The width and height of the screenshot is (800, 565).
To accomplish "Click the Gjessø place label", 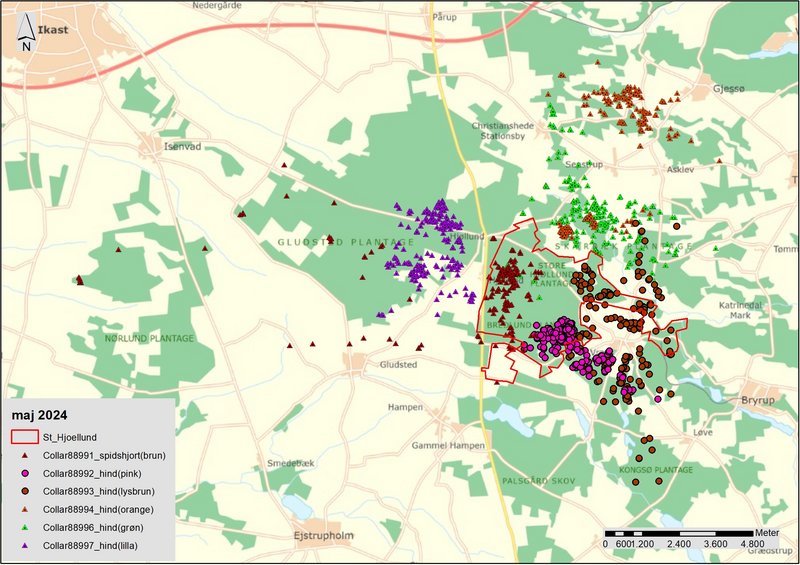I will pos(729,88).
